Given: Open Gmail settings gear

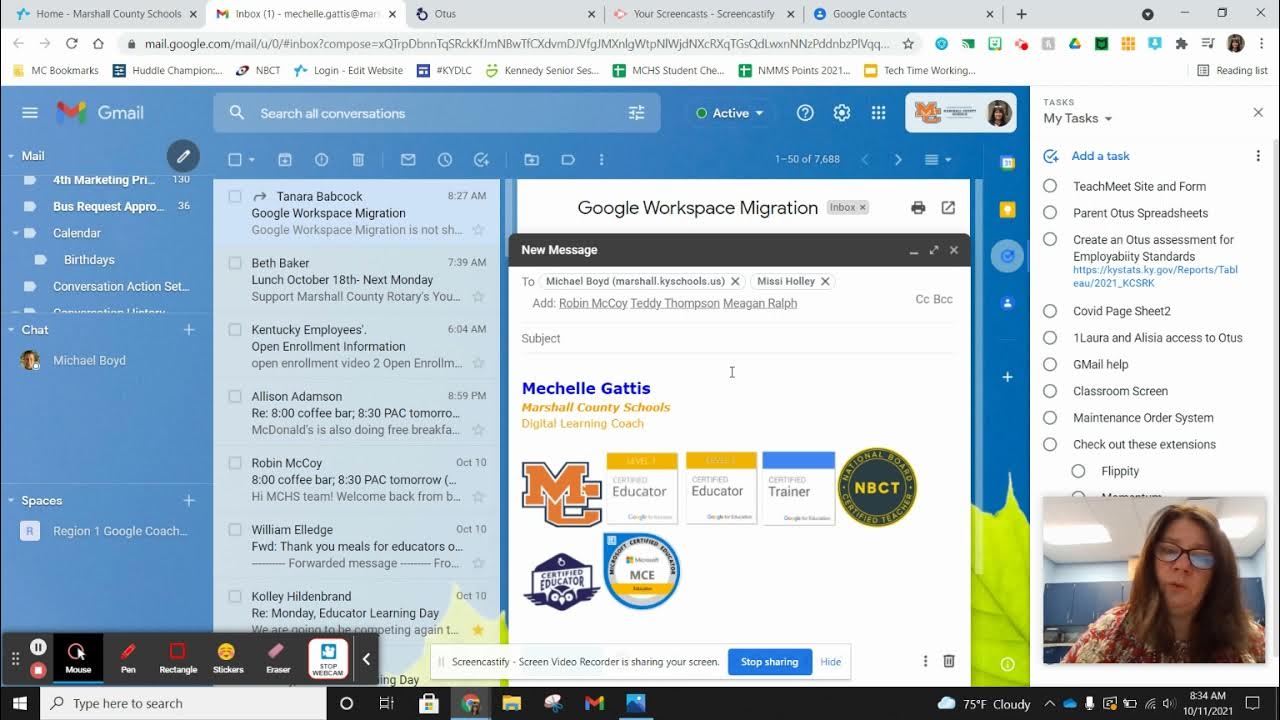Looking at the screenshot, I should tap(842, 113).
